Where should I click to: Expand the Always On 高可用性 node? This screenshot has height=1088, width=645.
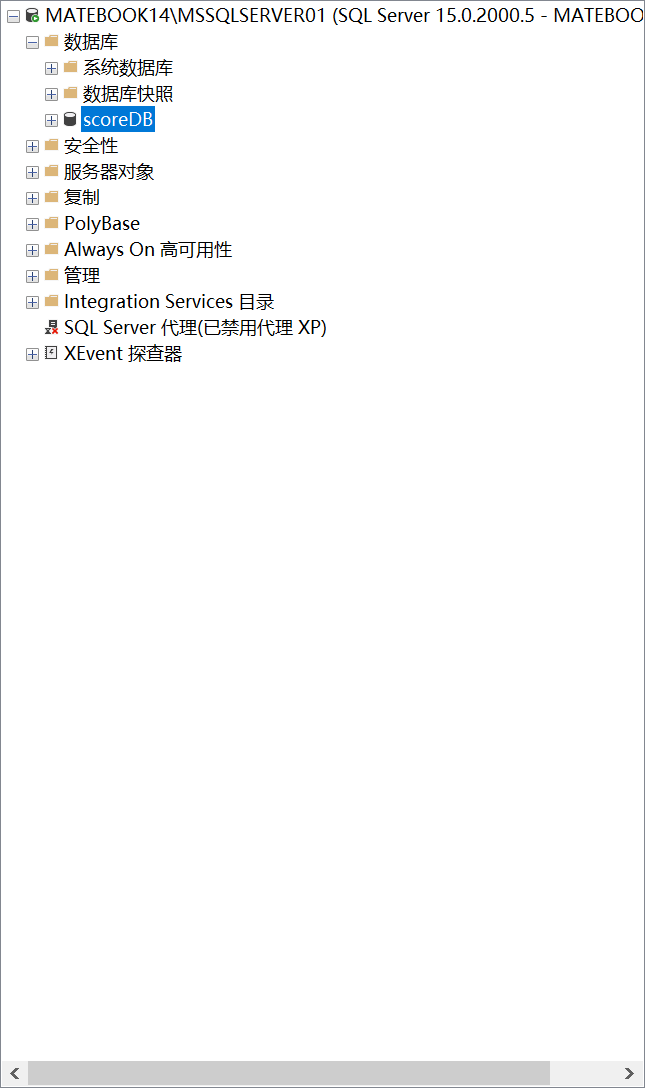tap(32, 250)
